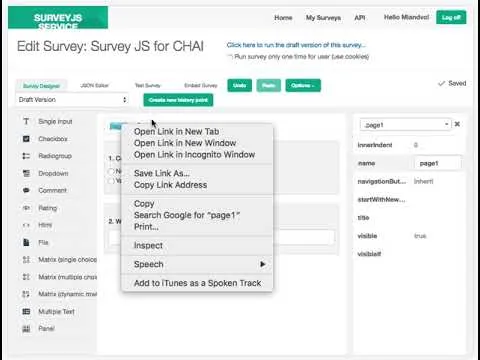Open link to run draft survey version
The width and height of the screenshot is (480, 360).
click(296, 45)
